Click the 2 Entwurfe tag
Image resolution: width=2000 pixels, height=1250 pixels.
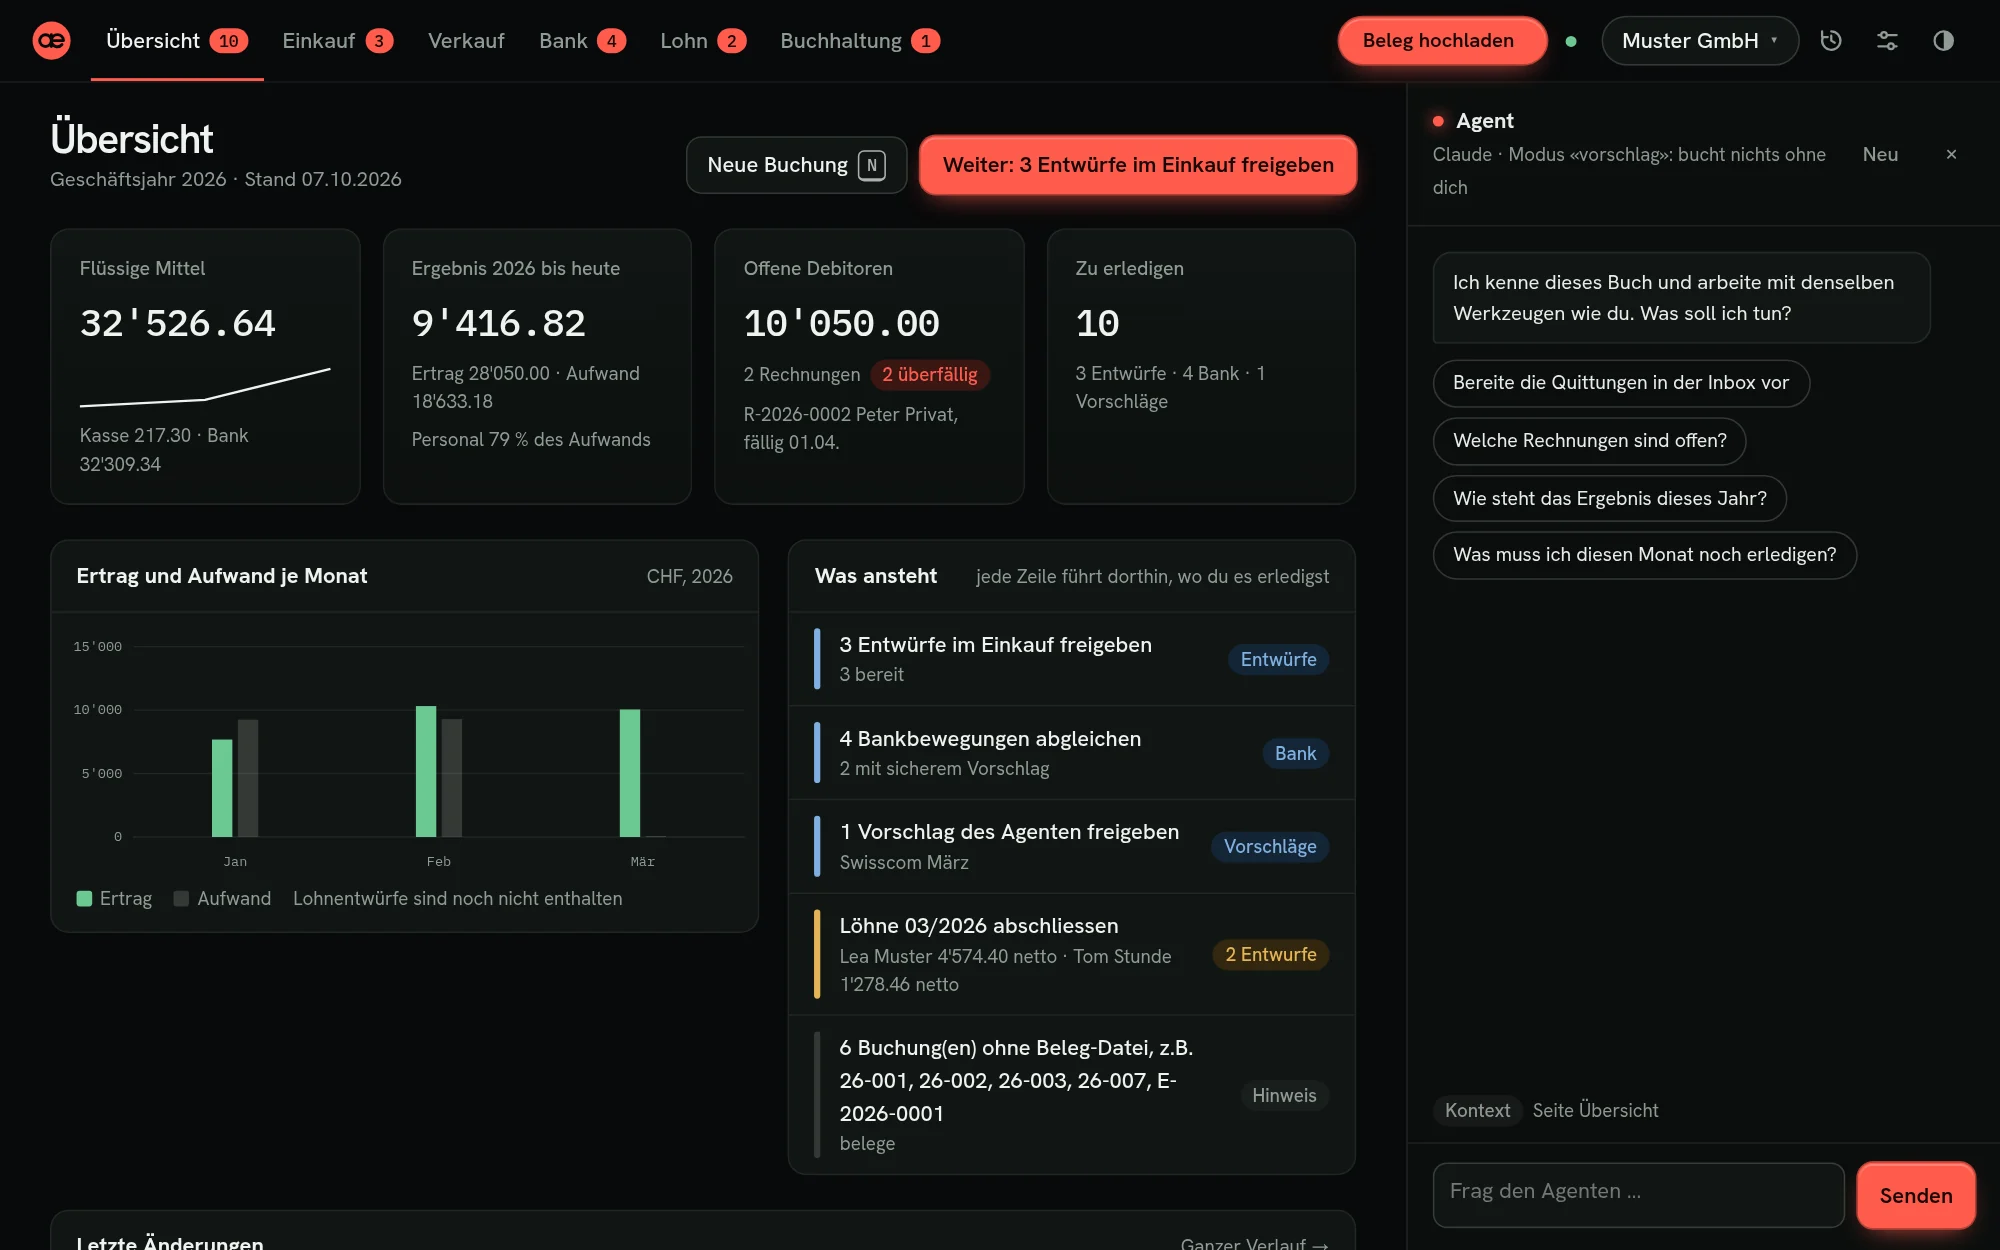(1271, 954)
